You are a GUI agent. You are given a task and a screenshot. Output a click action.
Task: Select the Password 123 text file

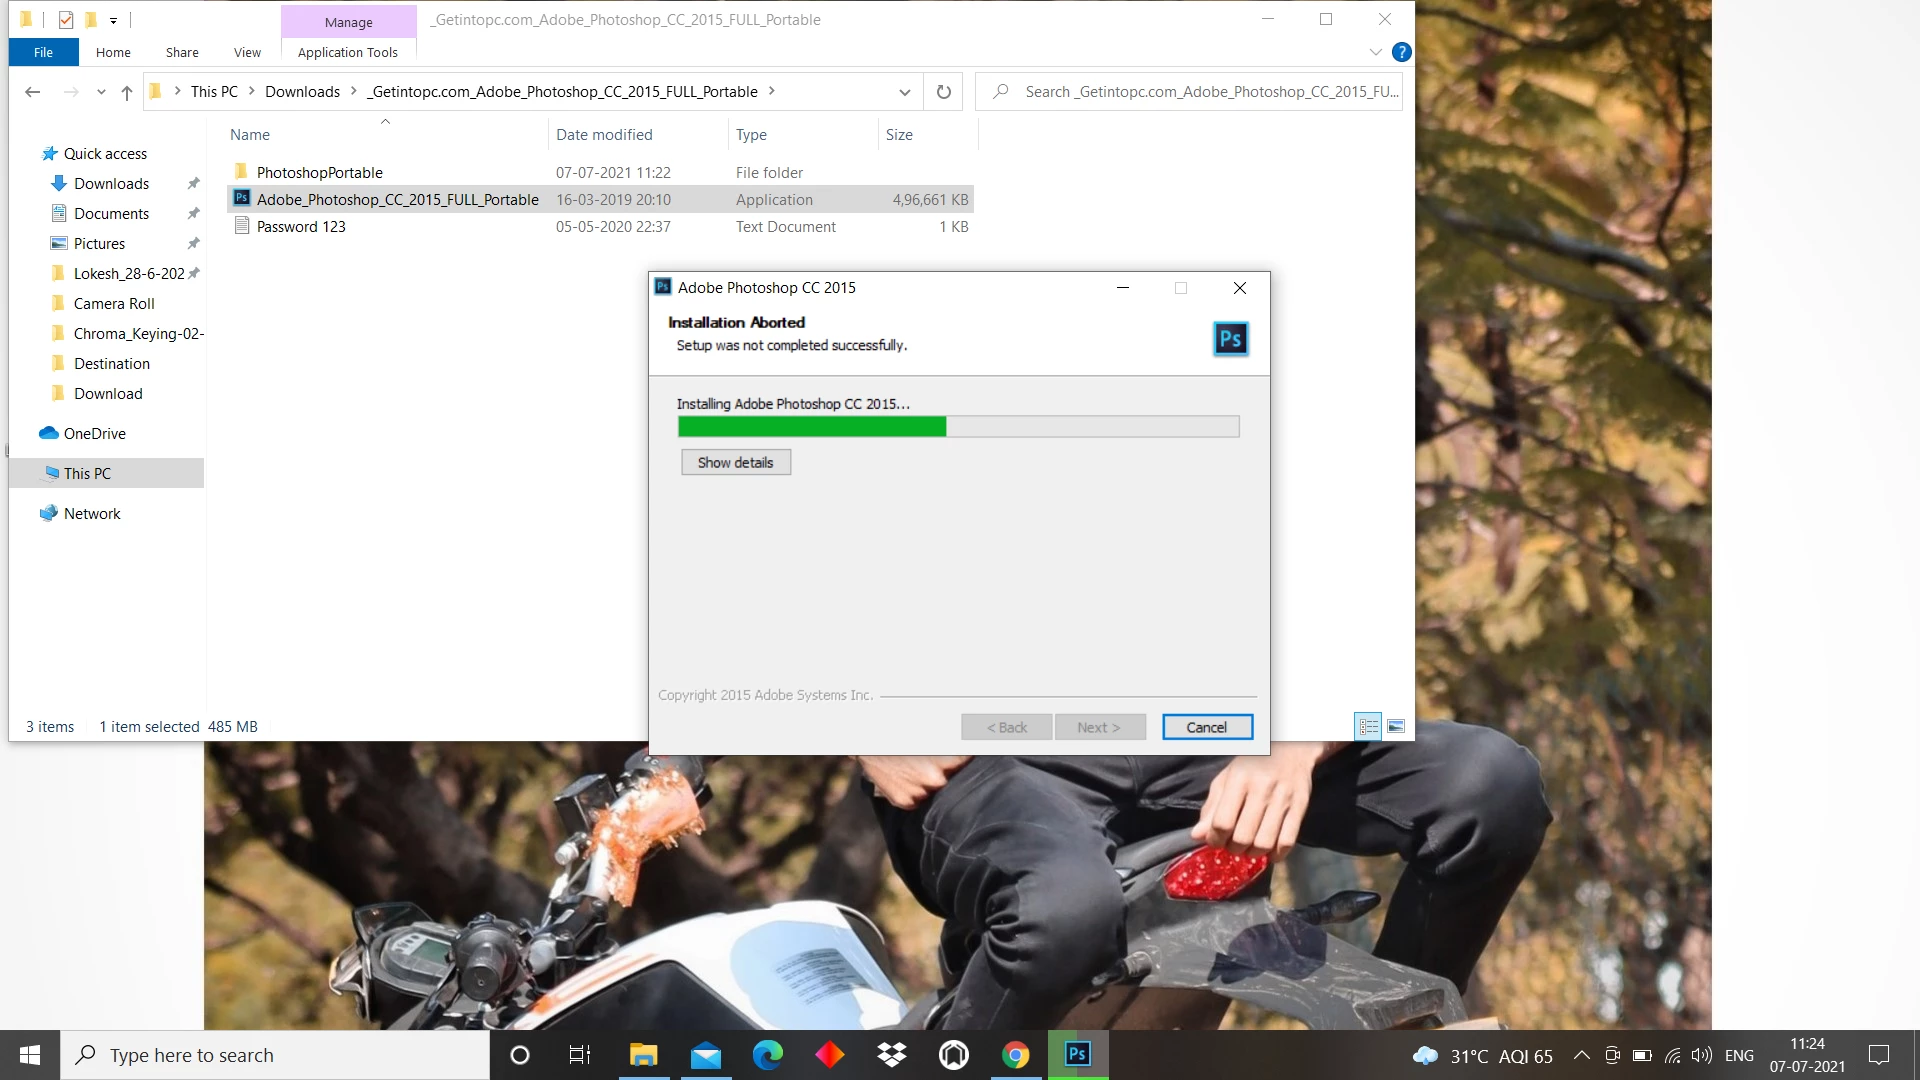301,227
